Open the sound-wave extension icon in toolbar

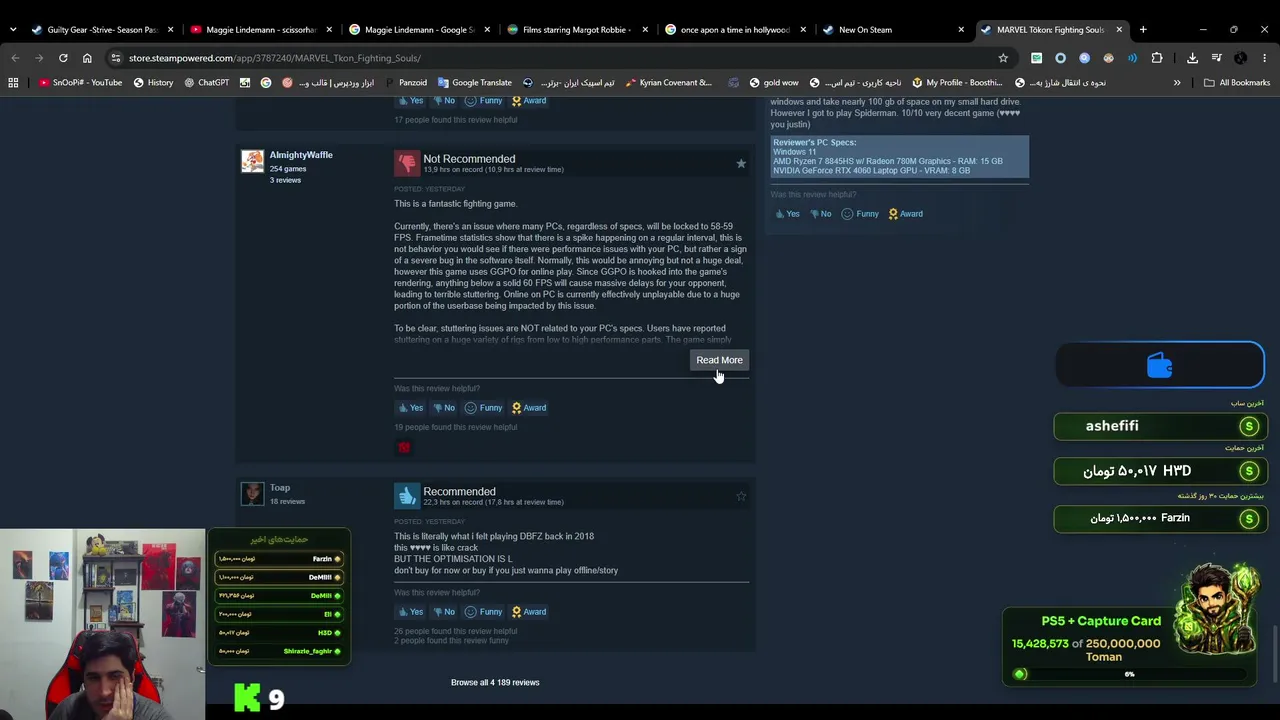pos(1132,58)
